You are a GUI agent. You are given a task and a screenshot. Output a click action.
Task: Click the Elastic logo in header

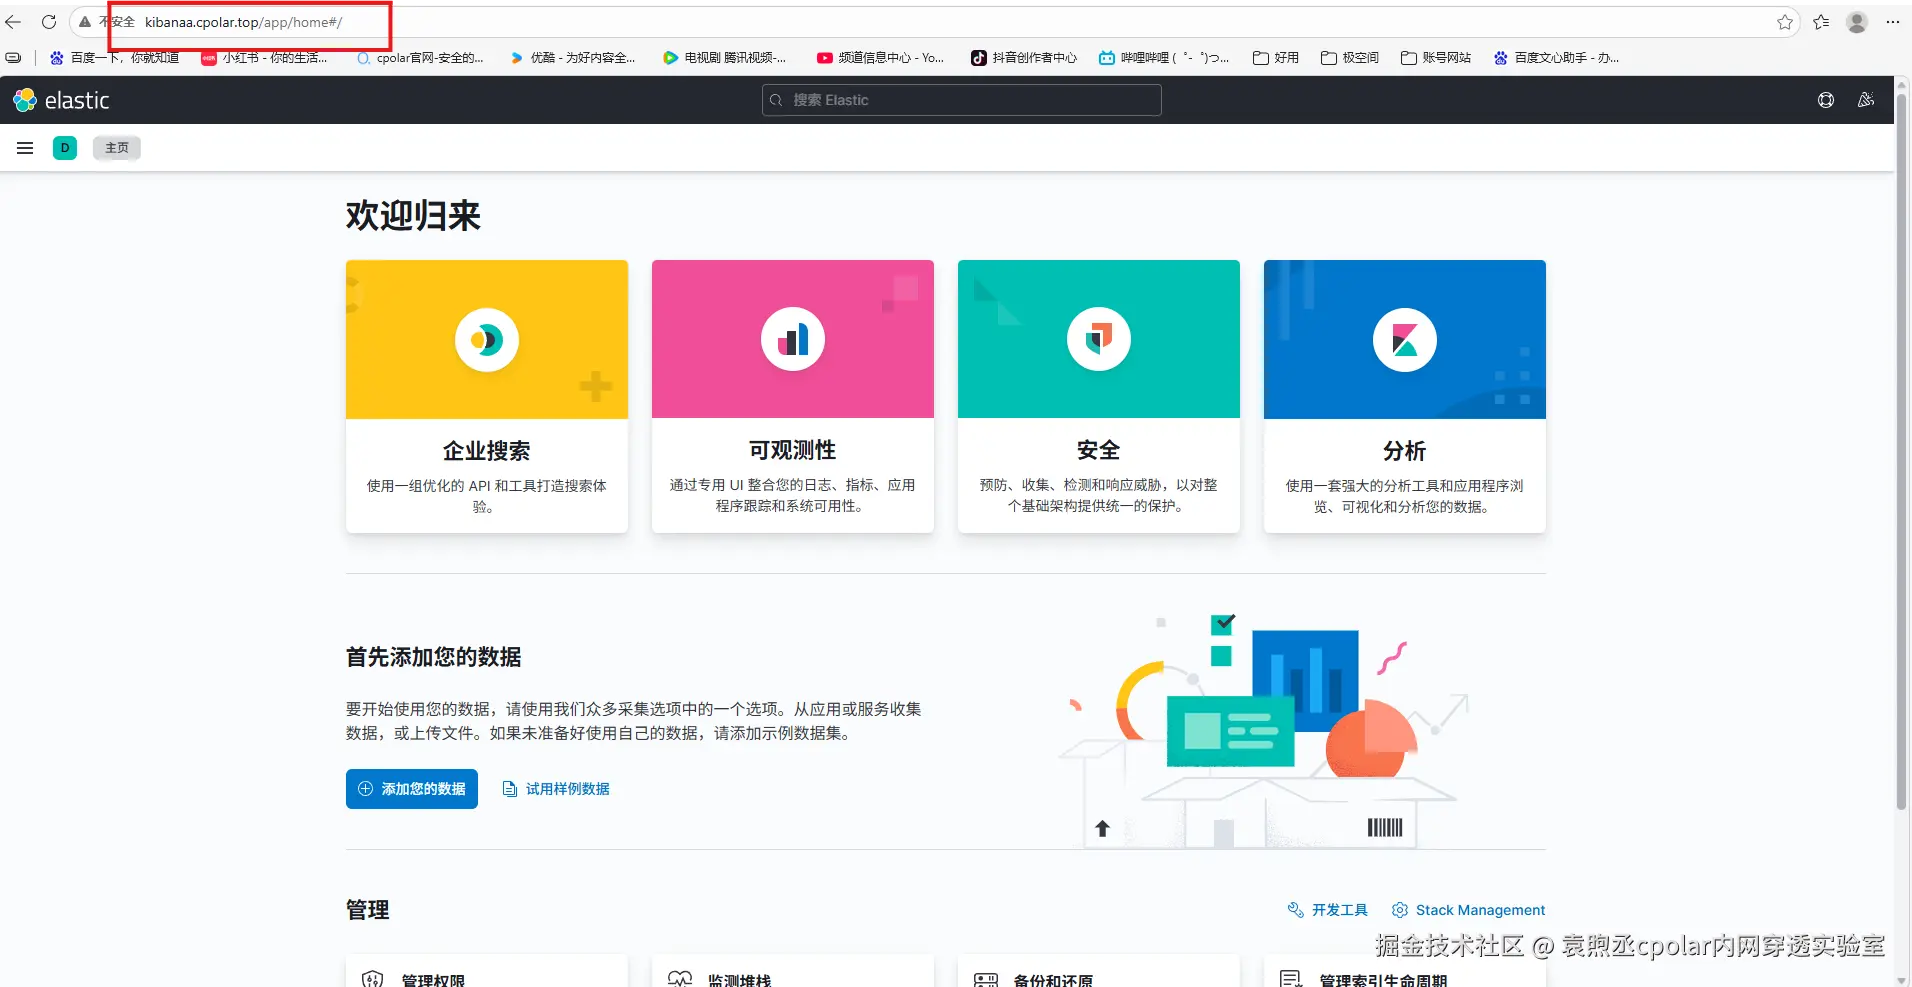click(x=61, y=100)
